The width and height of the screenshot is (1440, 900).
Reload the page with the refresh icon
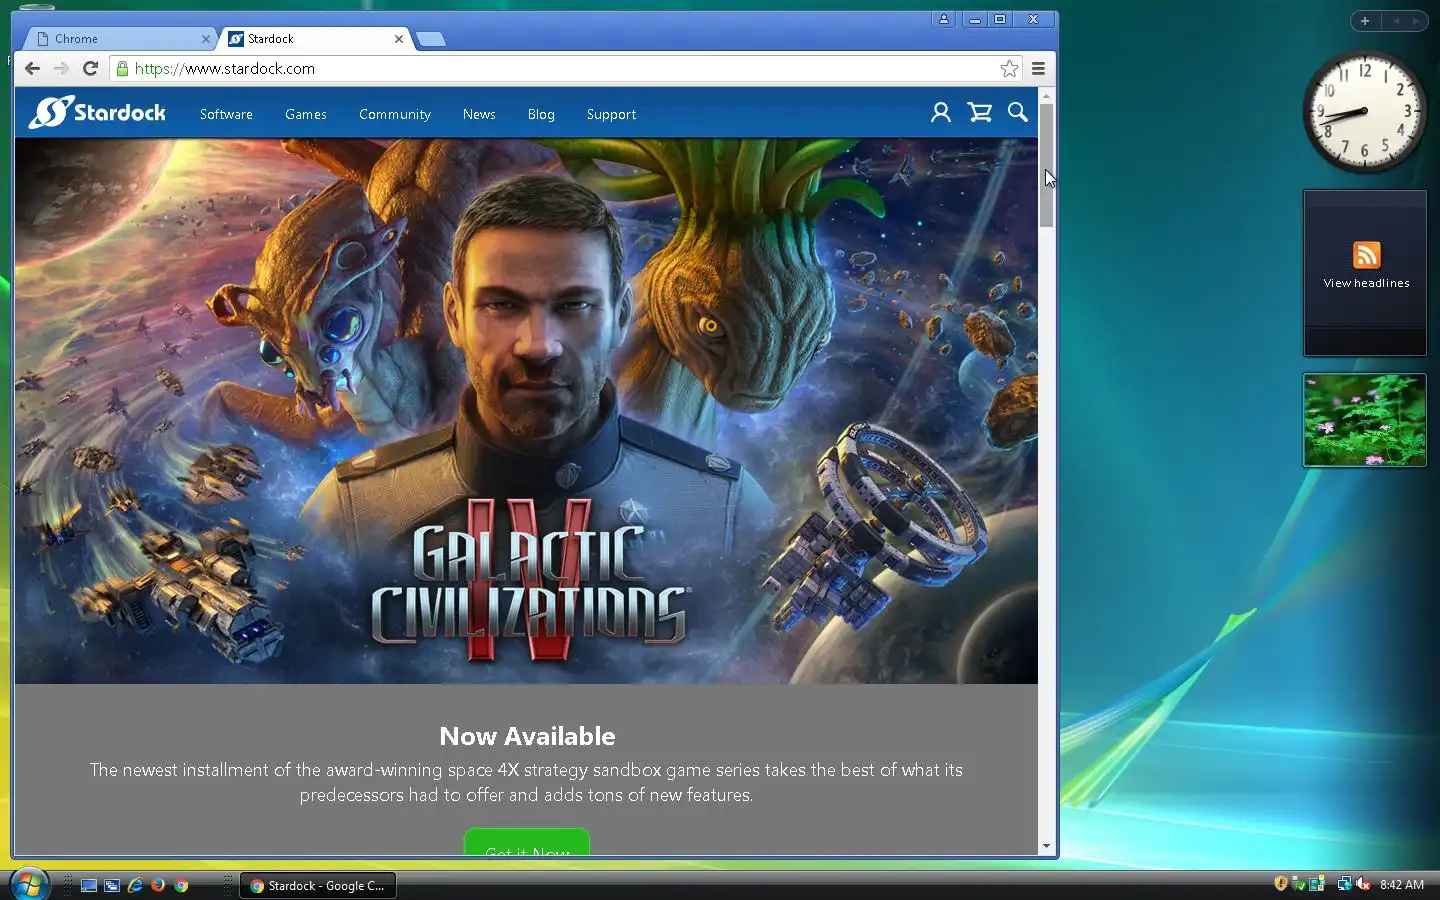(90, 68)
